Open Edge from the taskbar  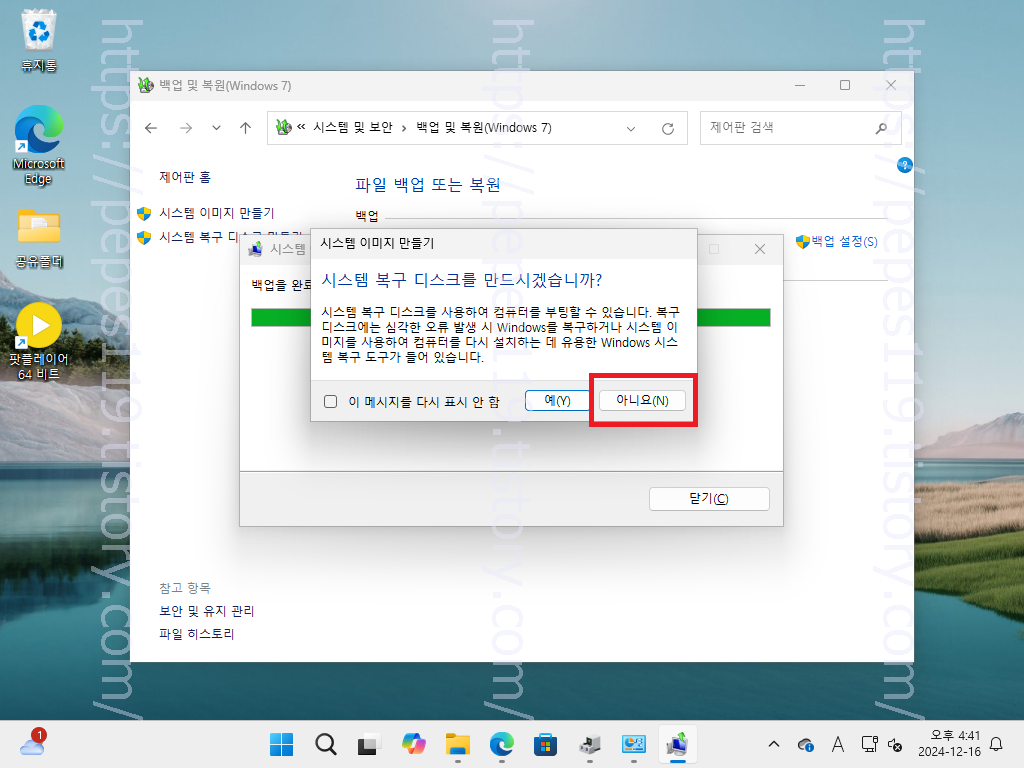click(x=502, y=744)
